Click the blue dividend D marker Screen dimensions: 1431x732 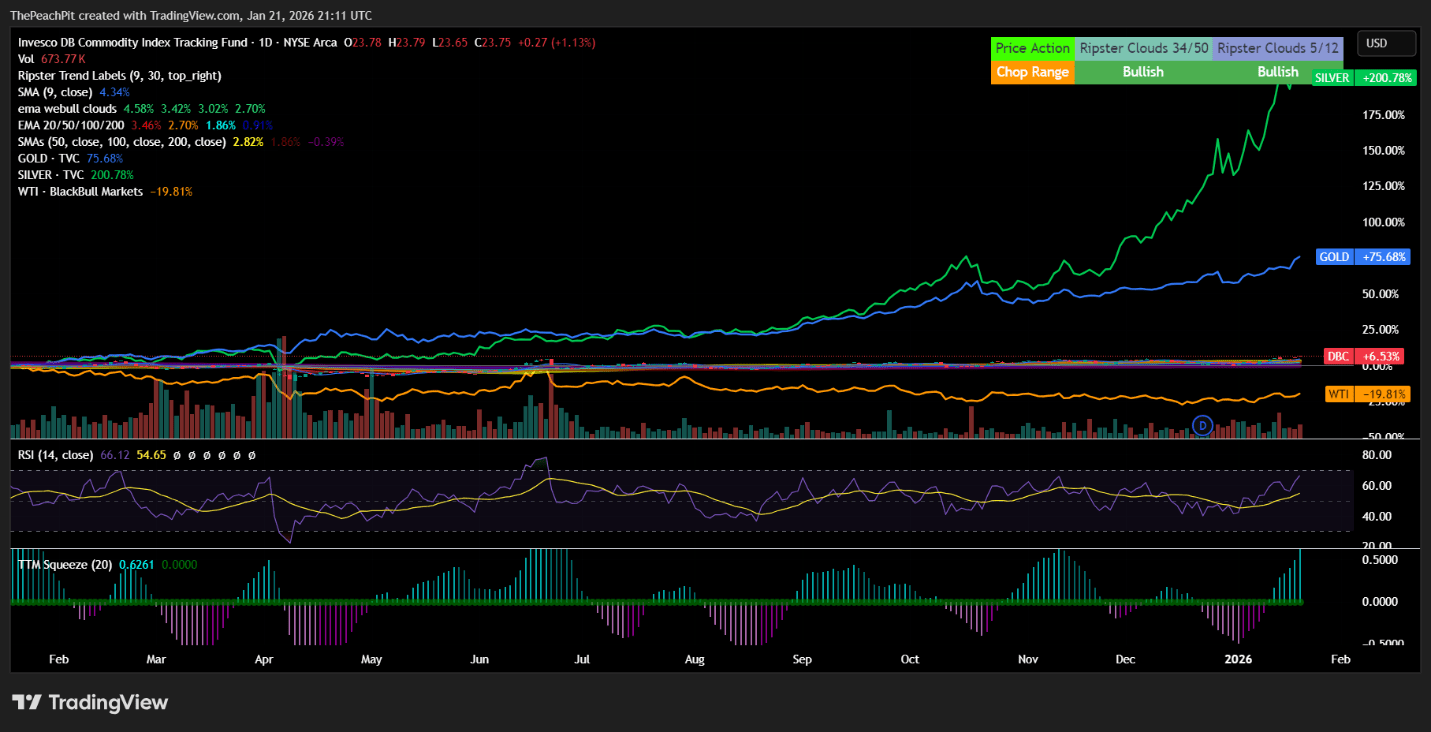pos(1203,425)
